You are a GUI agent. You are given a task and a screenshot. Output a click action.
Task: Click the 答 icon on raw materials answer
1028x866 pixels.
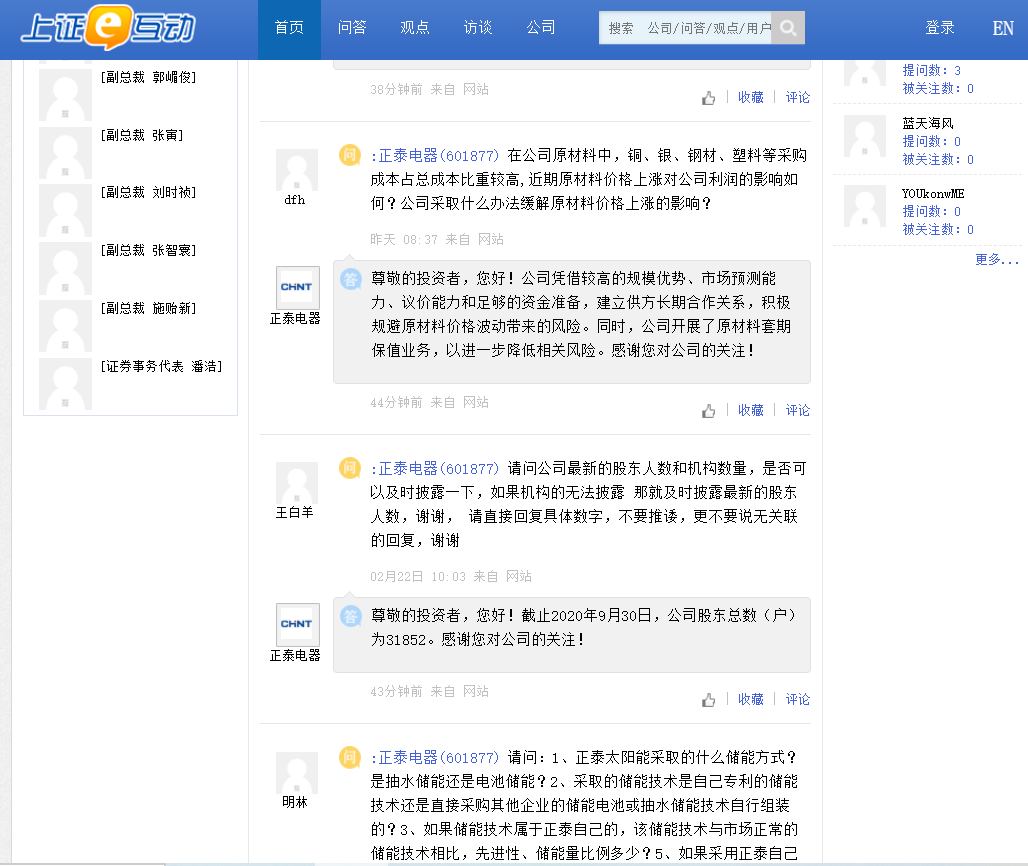(x=351, y=279)
